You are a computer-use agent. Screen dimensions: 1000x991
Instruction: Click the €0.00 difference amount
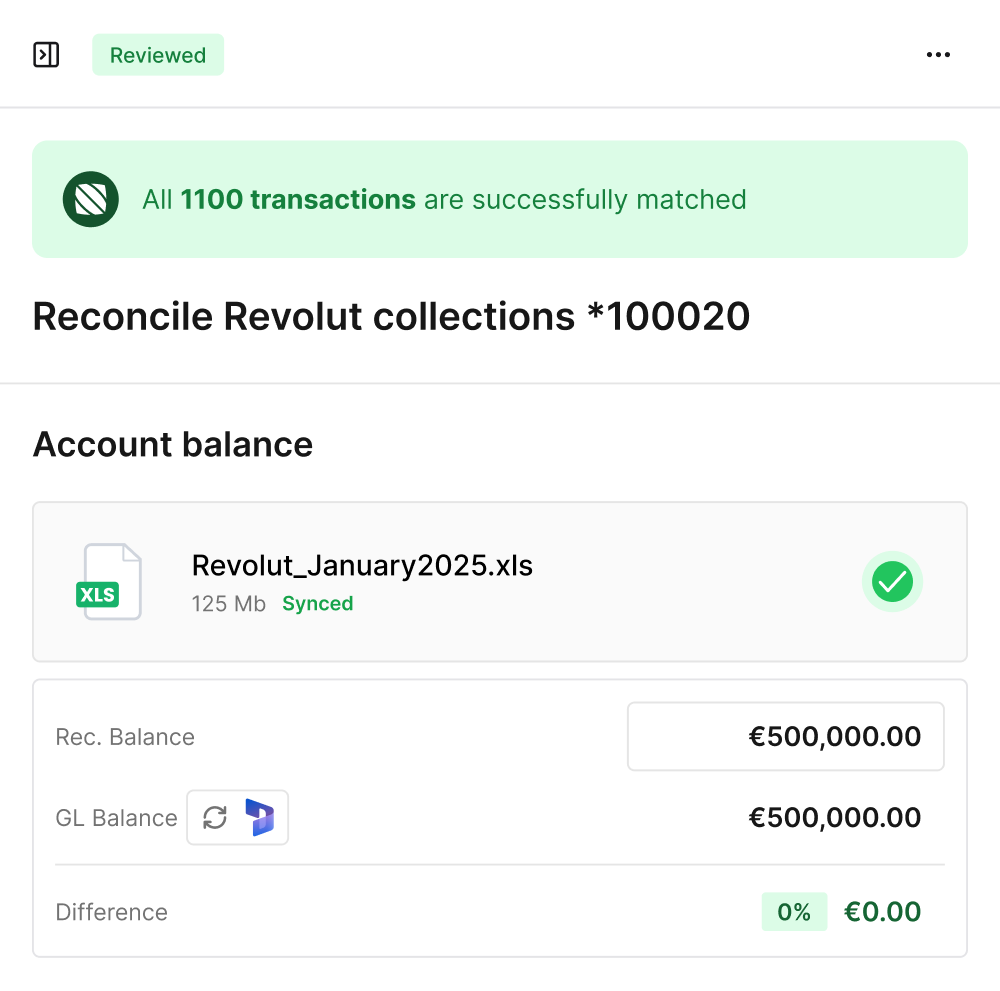(882, 912)
